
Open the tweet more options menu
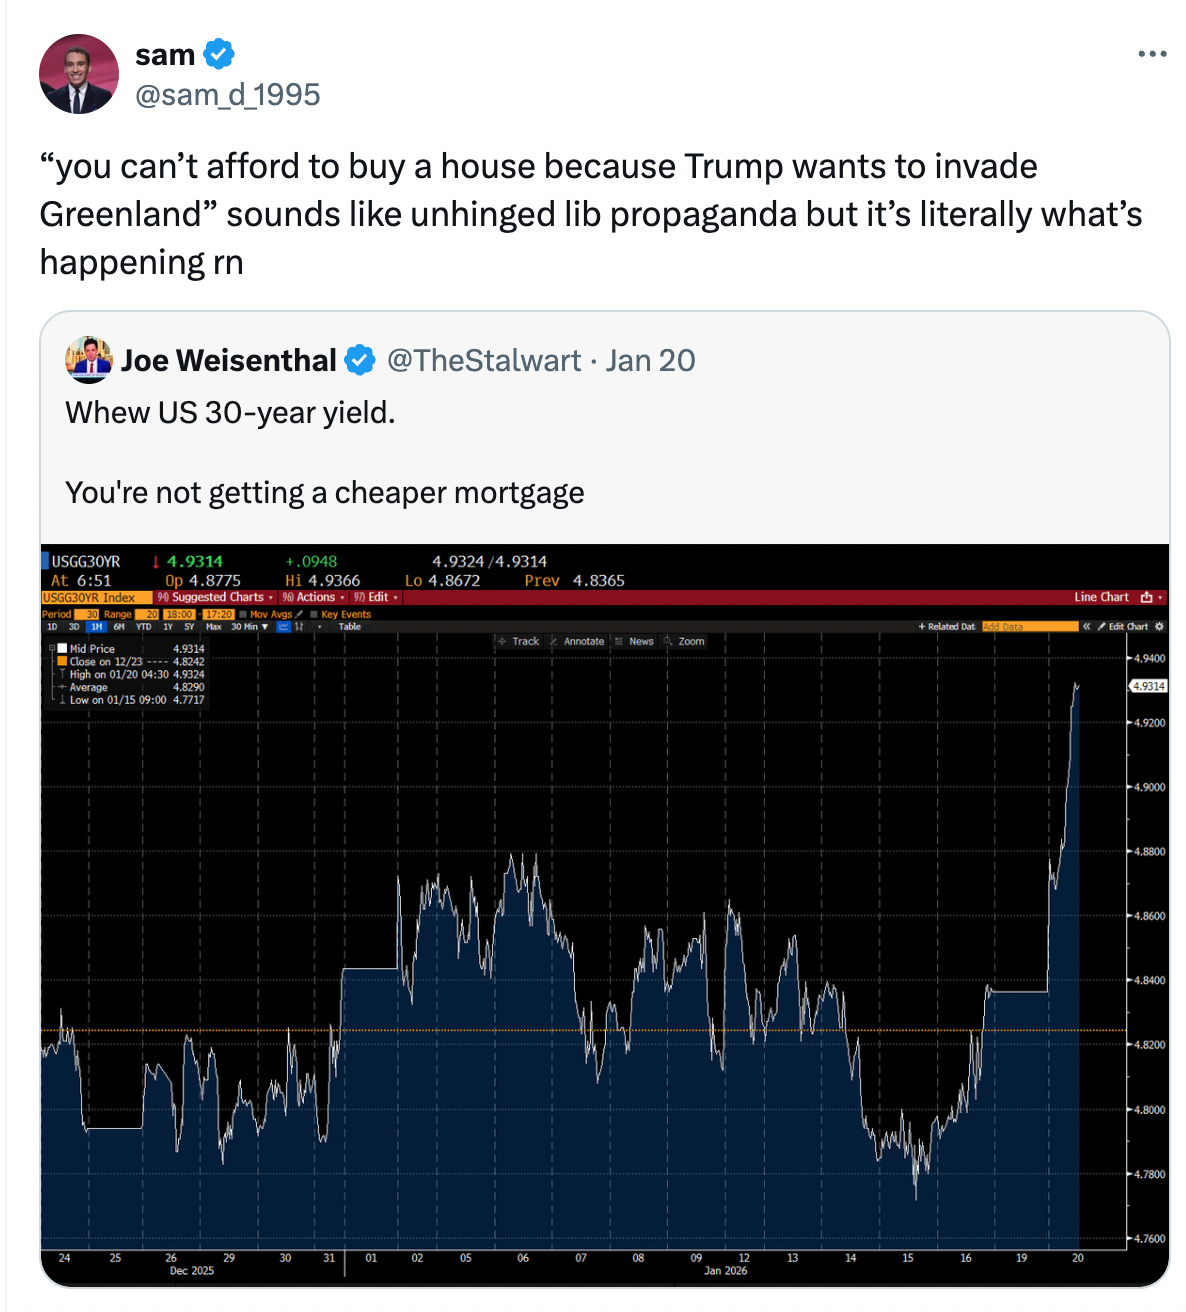point(1152,54)
